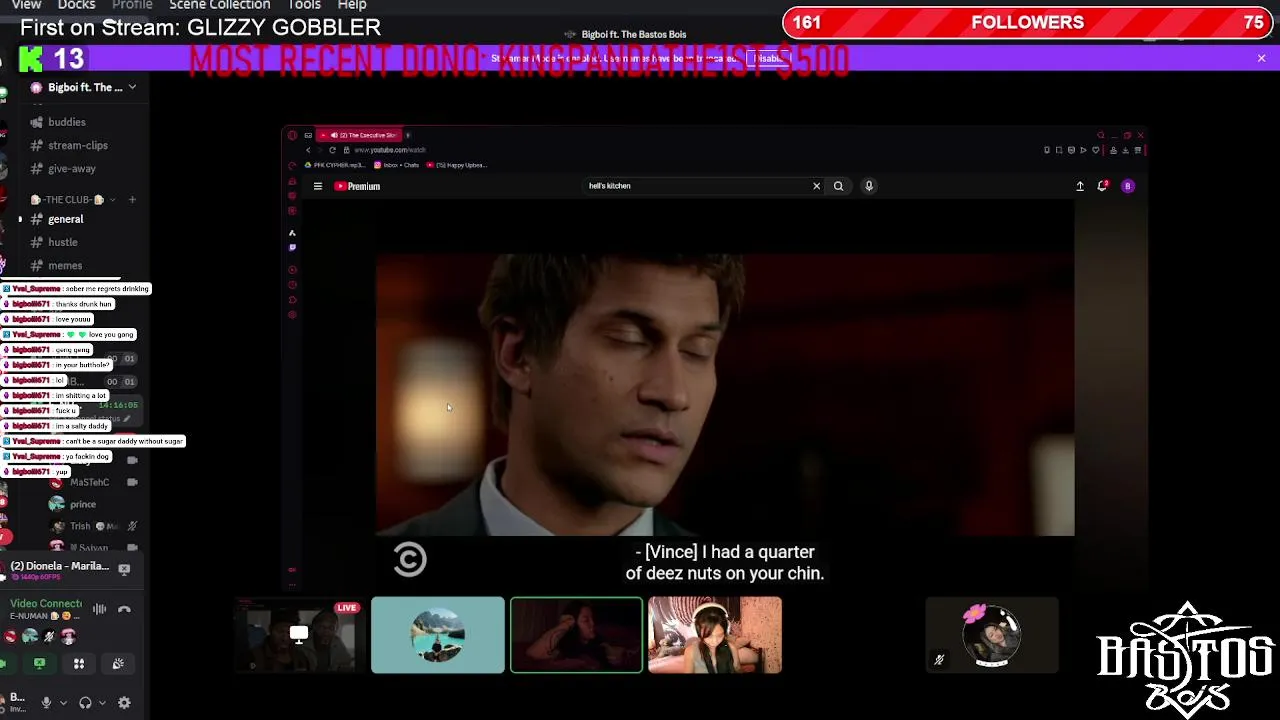Click the youtube.com address bar
1280x720 pixels.
click(389, 150)
